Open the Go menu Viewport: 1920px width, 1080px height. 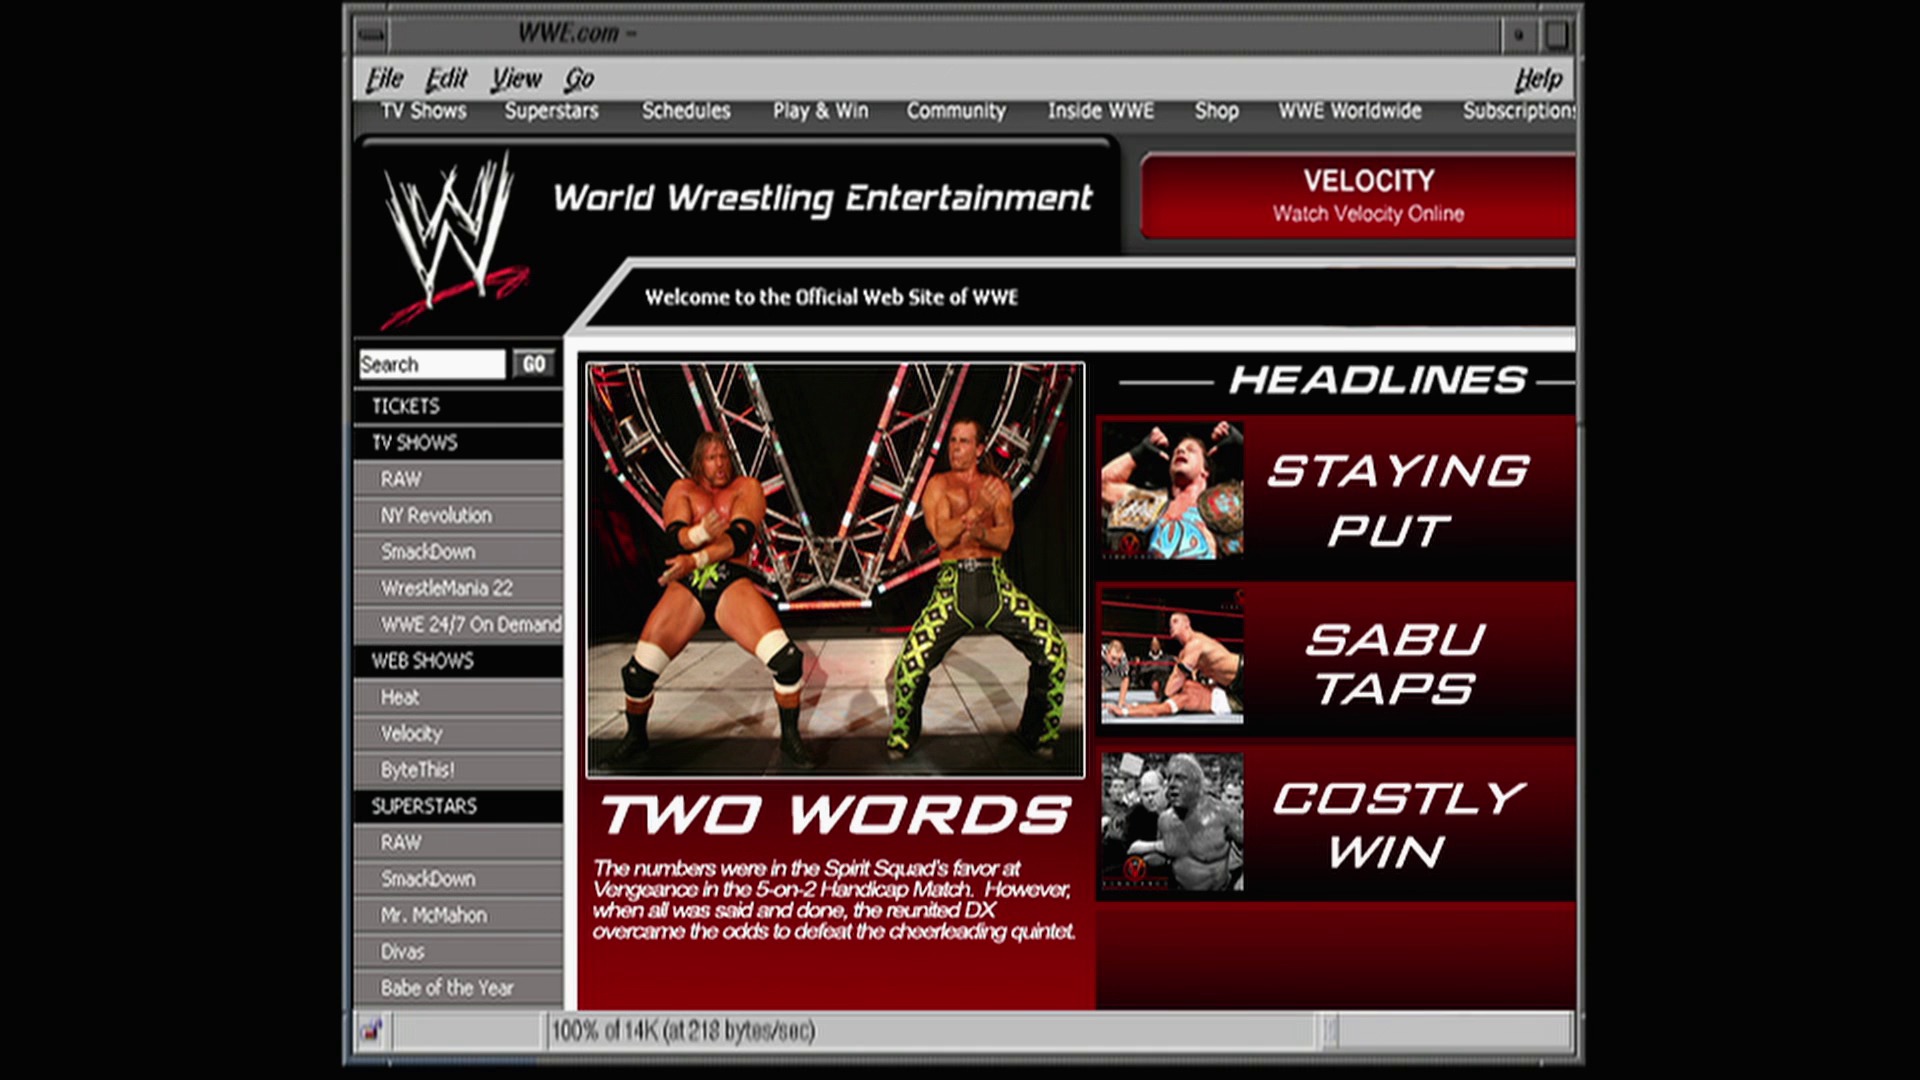(x=579, y=78)
